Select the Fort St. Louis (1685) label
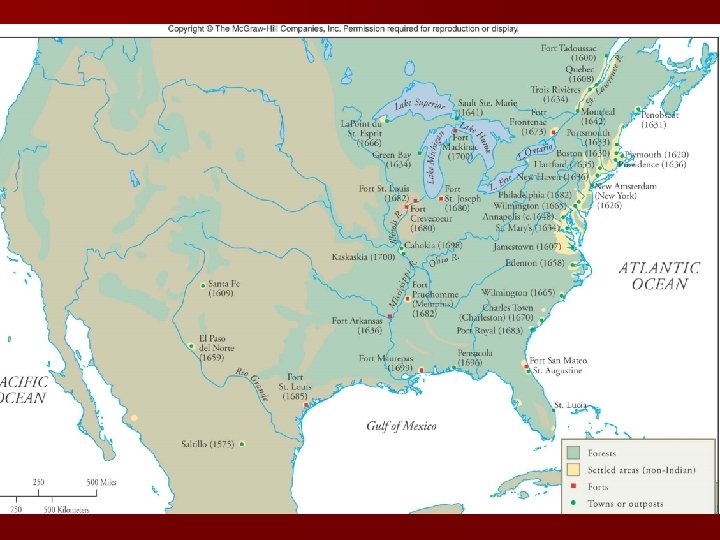Viewport: 720px width, 540px height. click(295, 387)
